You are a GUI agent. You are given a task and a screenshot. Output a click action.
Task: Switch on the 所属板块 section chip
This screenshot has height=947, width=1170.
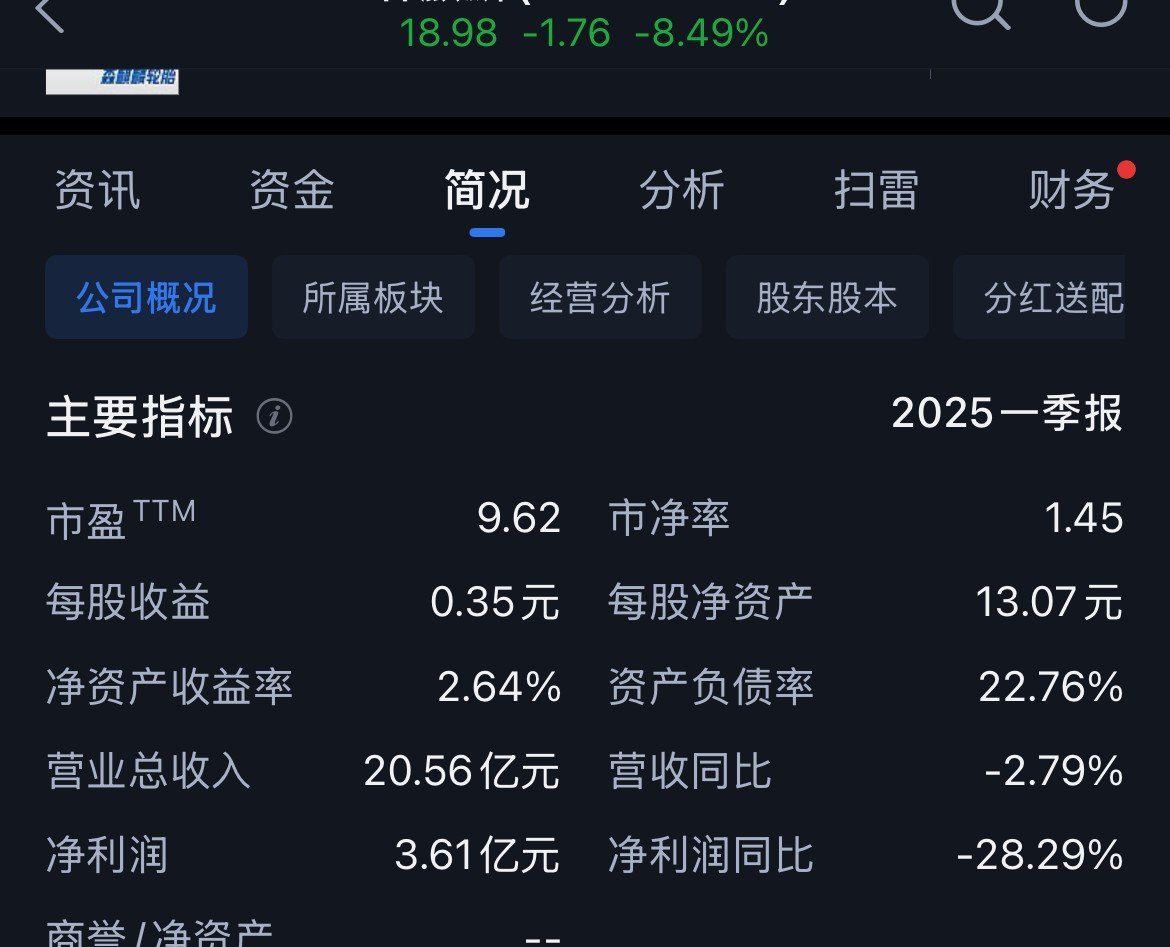point(373,296)
